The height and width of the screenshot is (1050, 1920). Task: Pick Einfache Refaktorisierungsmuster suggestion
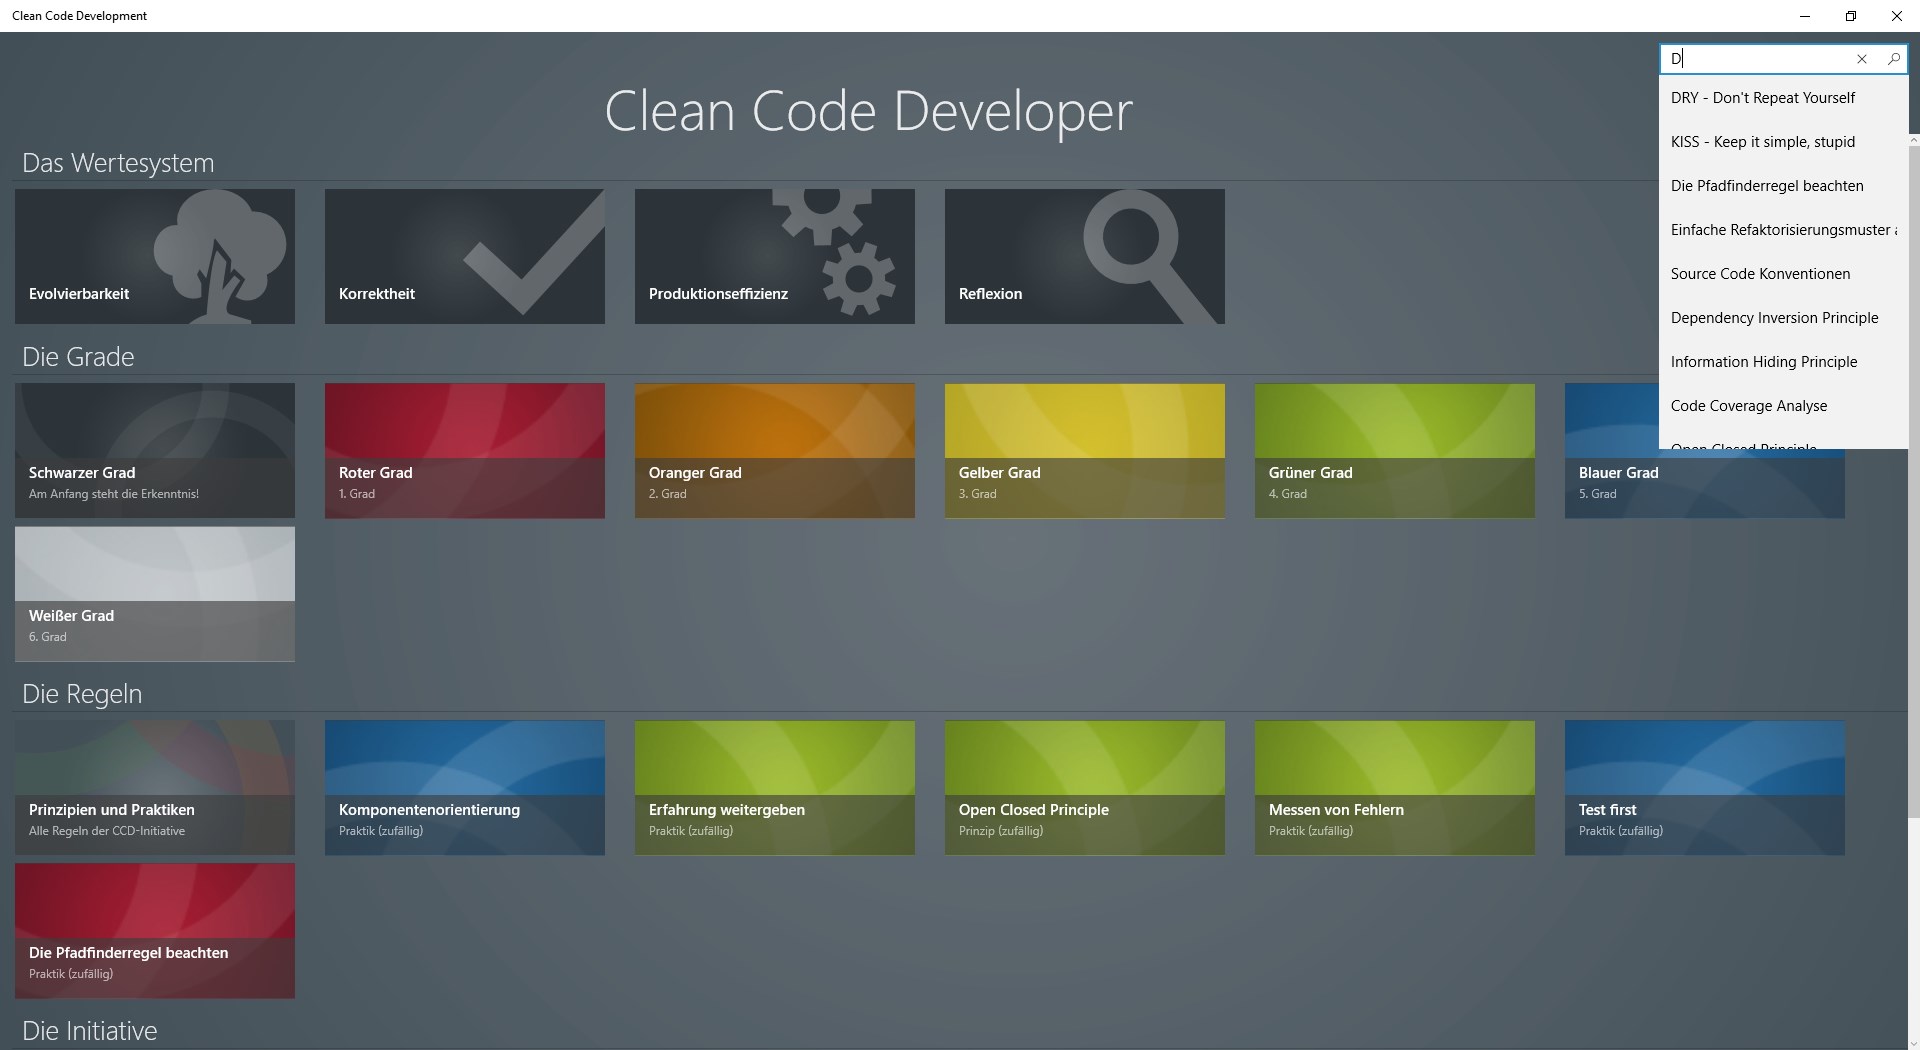(1783, 230)
